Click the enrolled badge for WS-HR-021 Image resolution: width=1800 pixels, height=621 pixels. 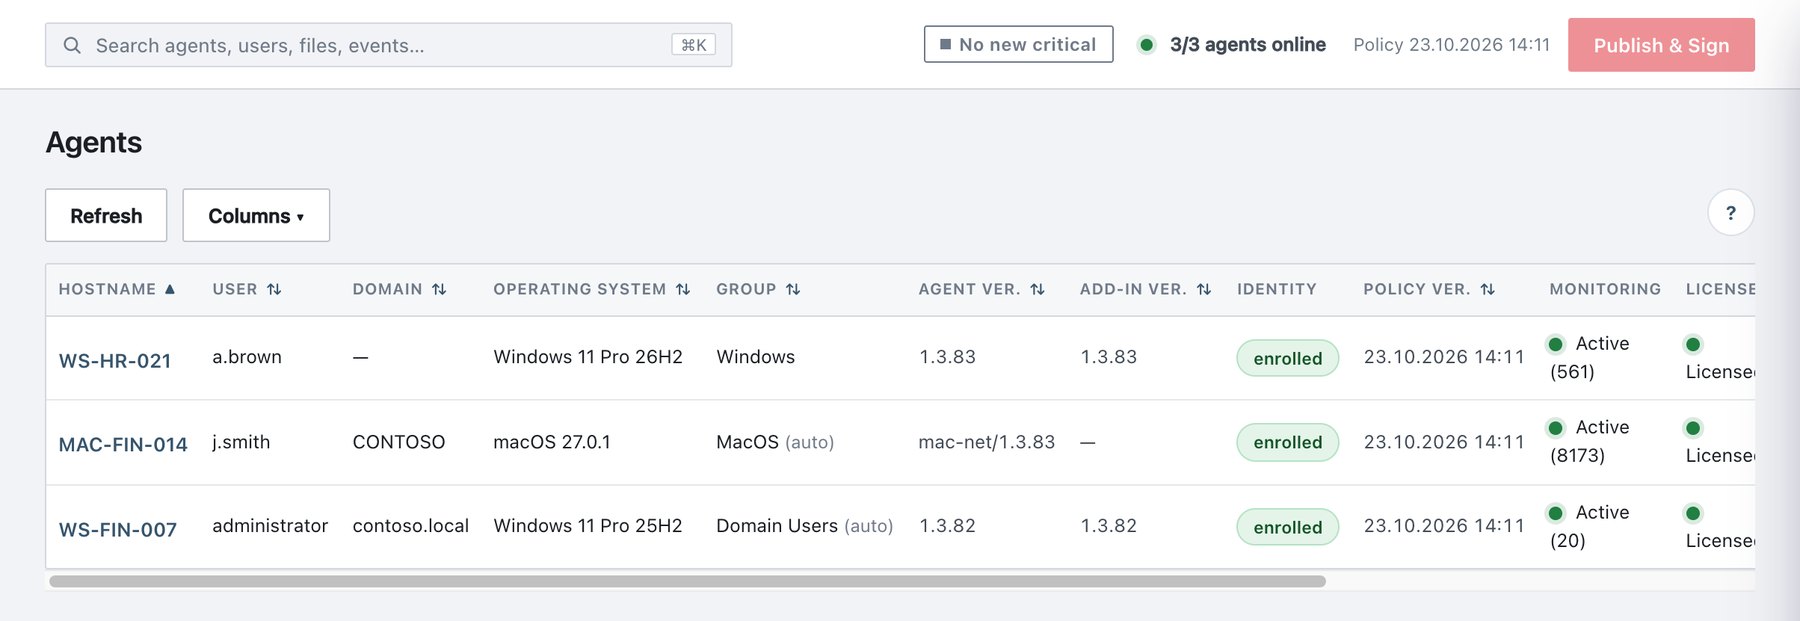click(x=1288, y=358)
